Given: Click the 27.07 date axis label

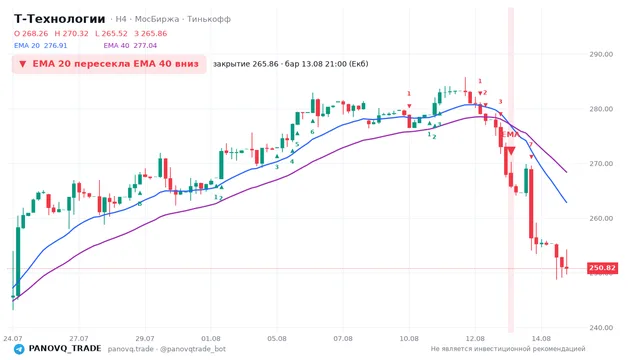Looking at the screenshot, I should coord(78,338).
